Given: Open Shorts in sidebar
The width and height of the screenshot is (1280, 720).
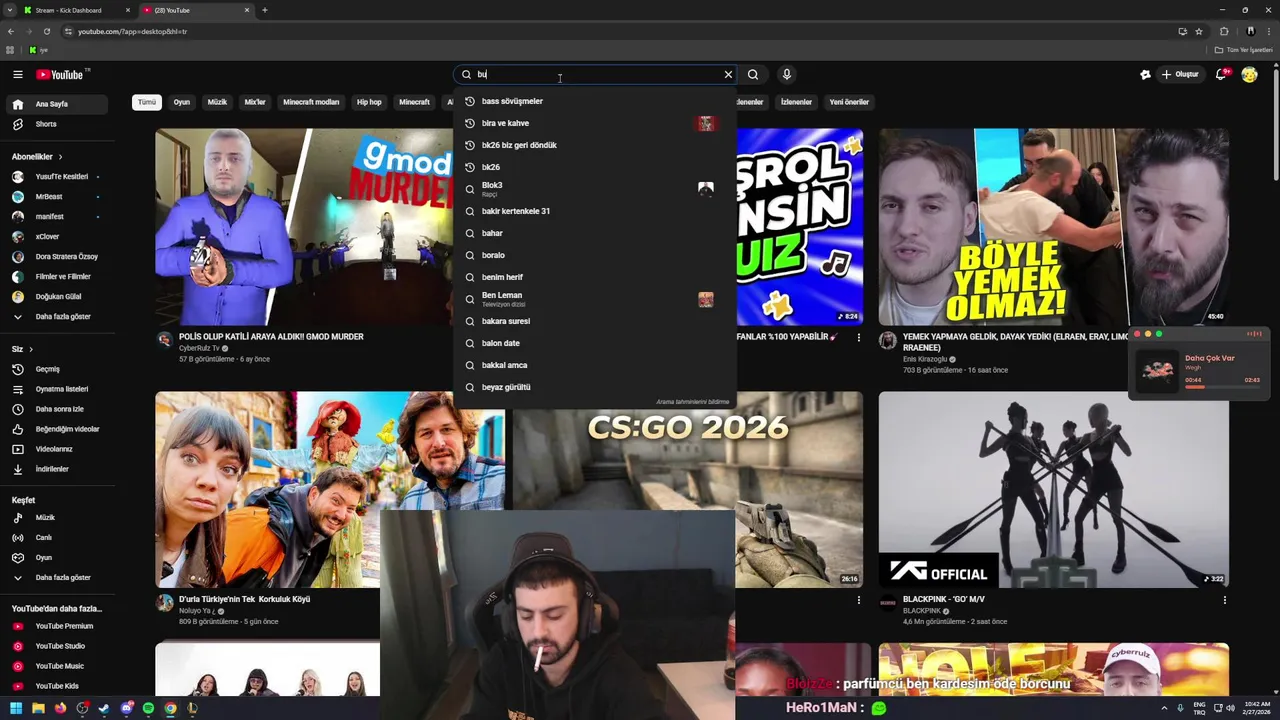Looking at the screenshot, I should point(56,124).
